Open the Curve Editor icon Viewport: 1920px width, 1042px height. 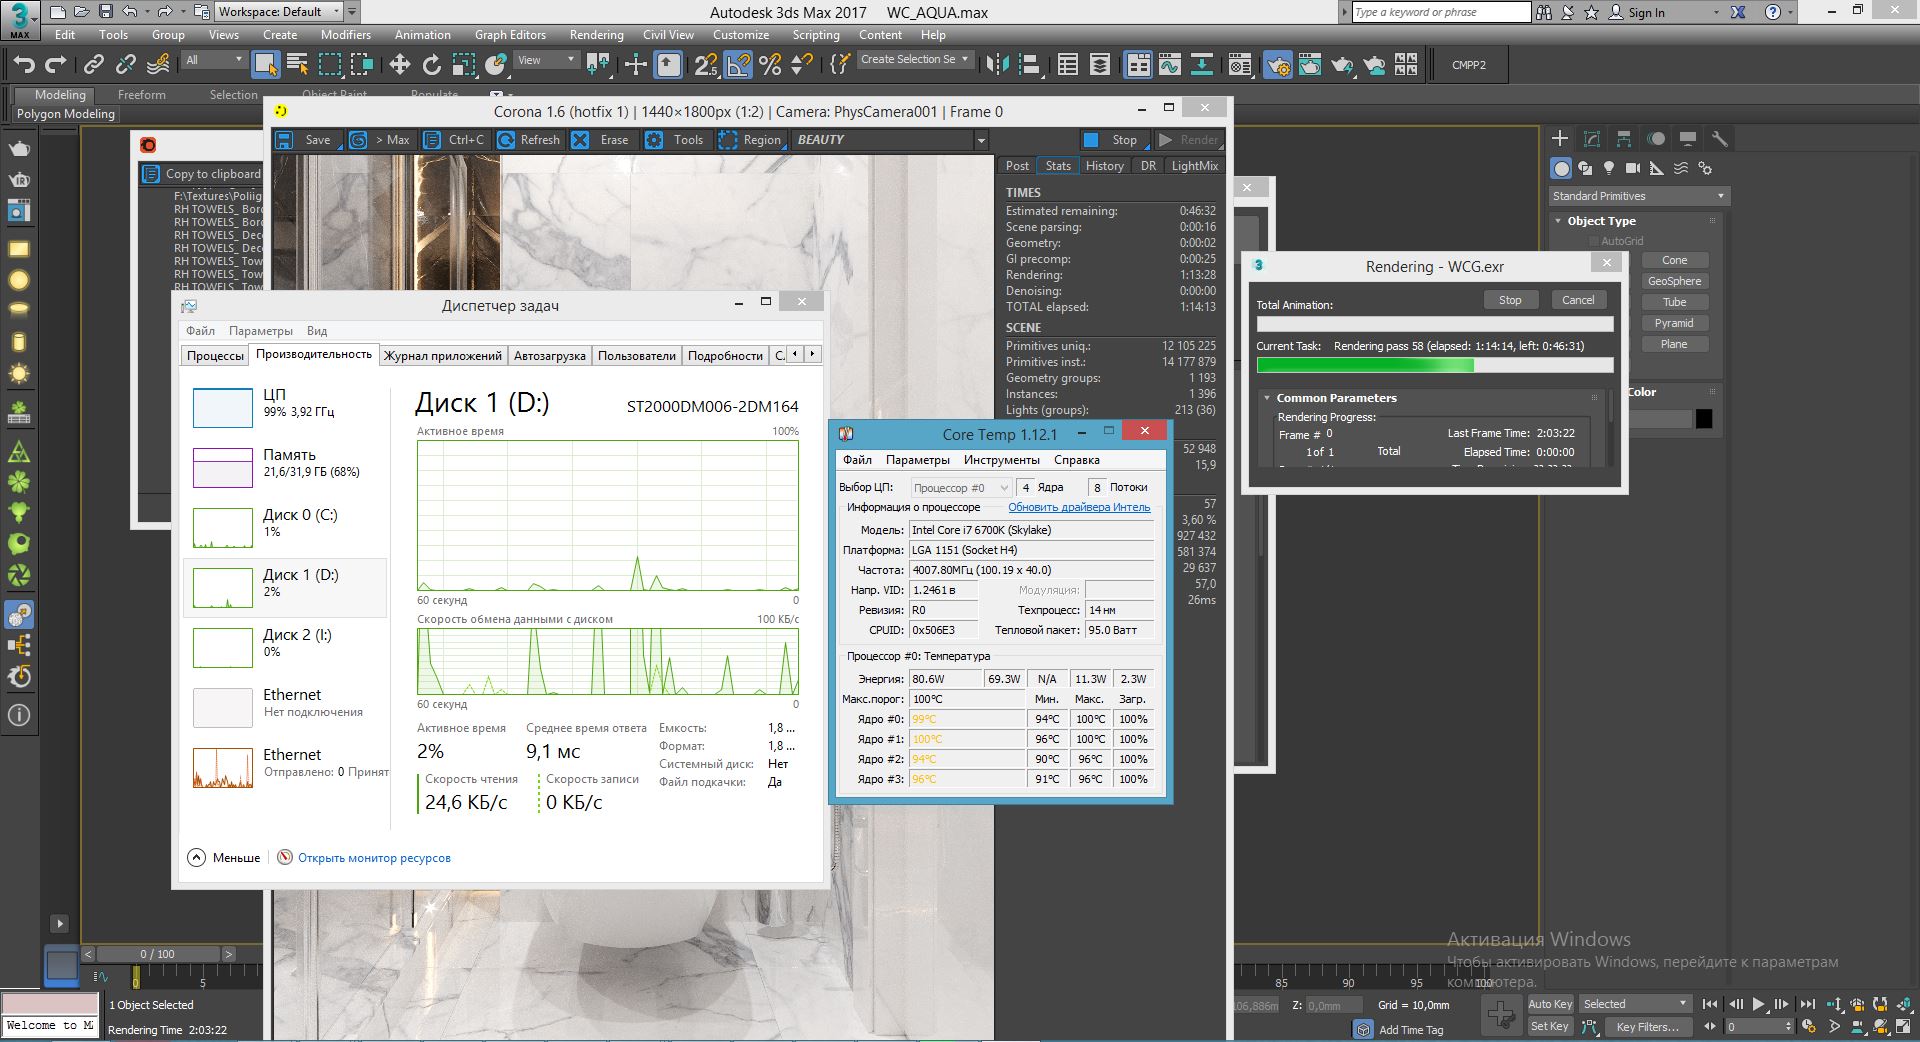1169,65
